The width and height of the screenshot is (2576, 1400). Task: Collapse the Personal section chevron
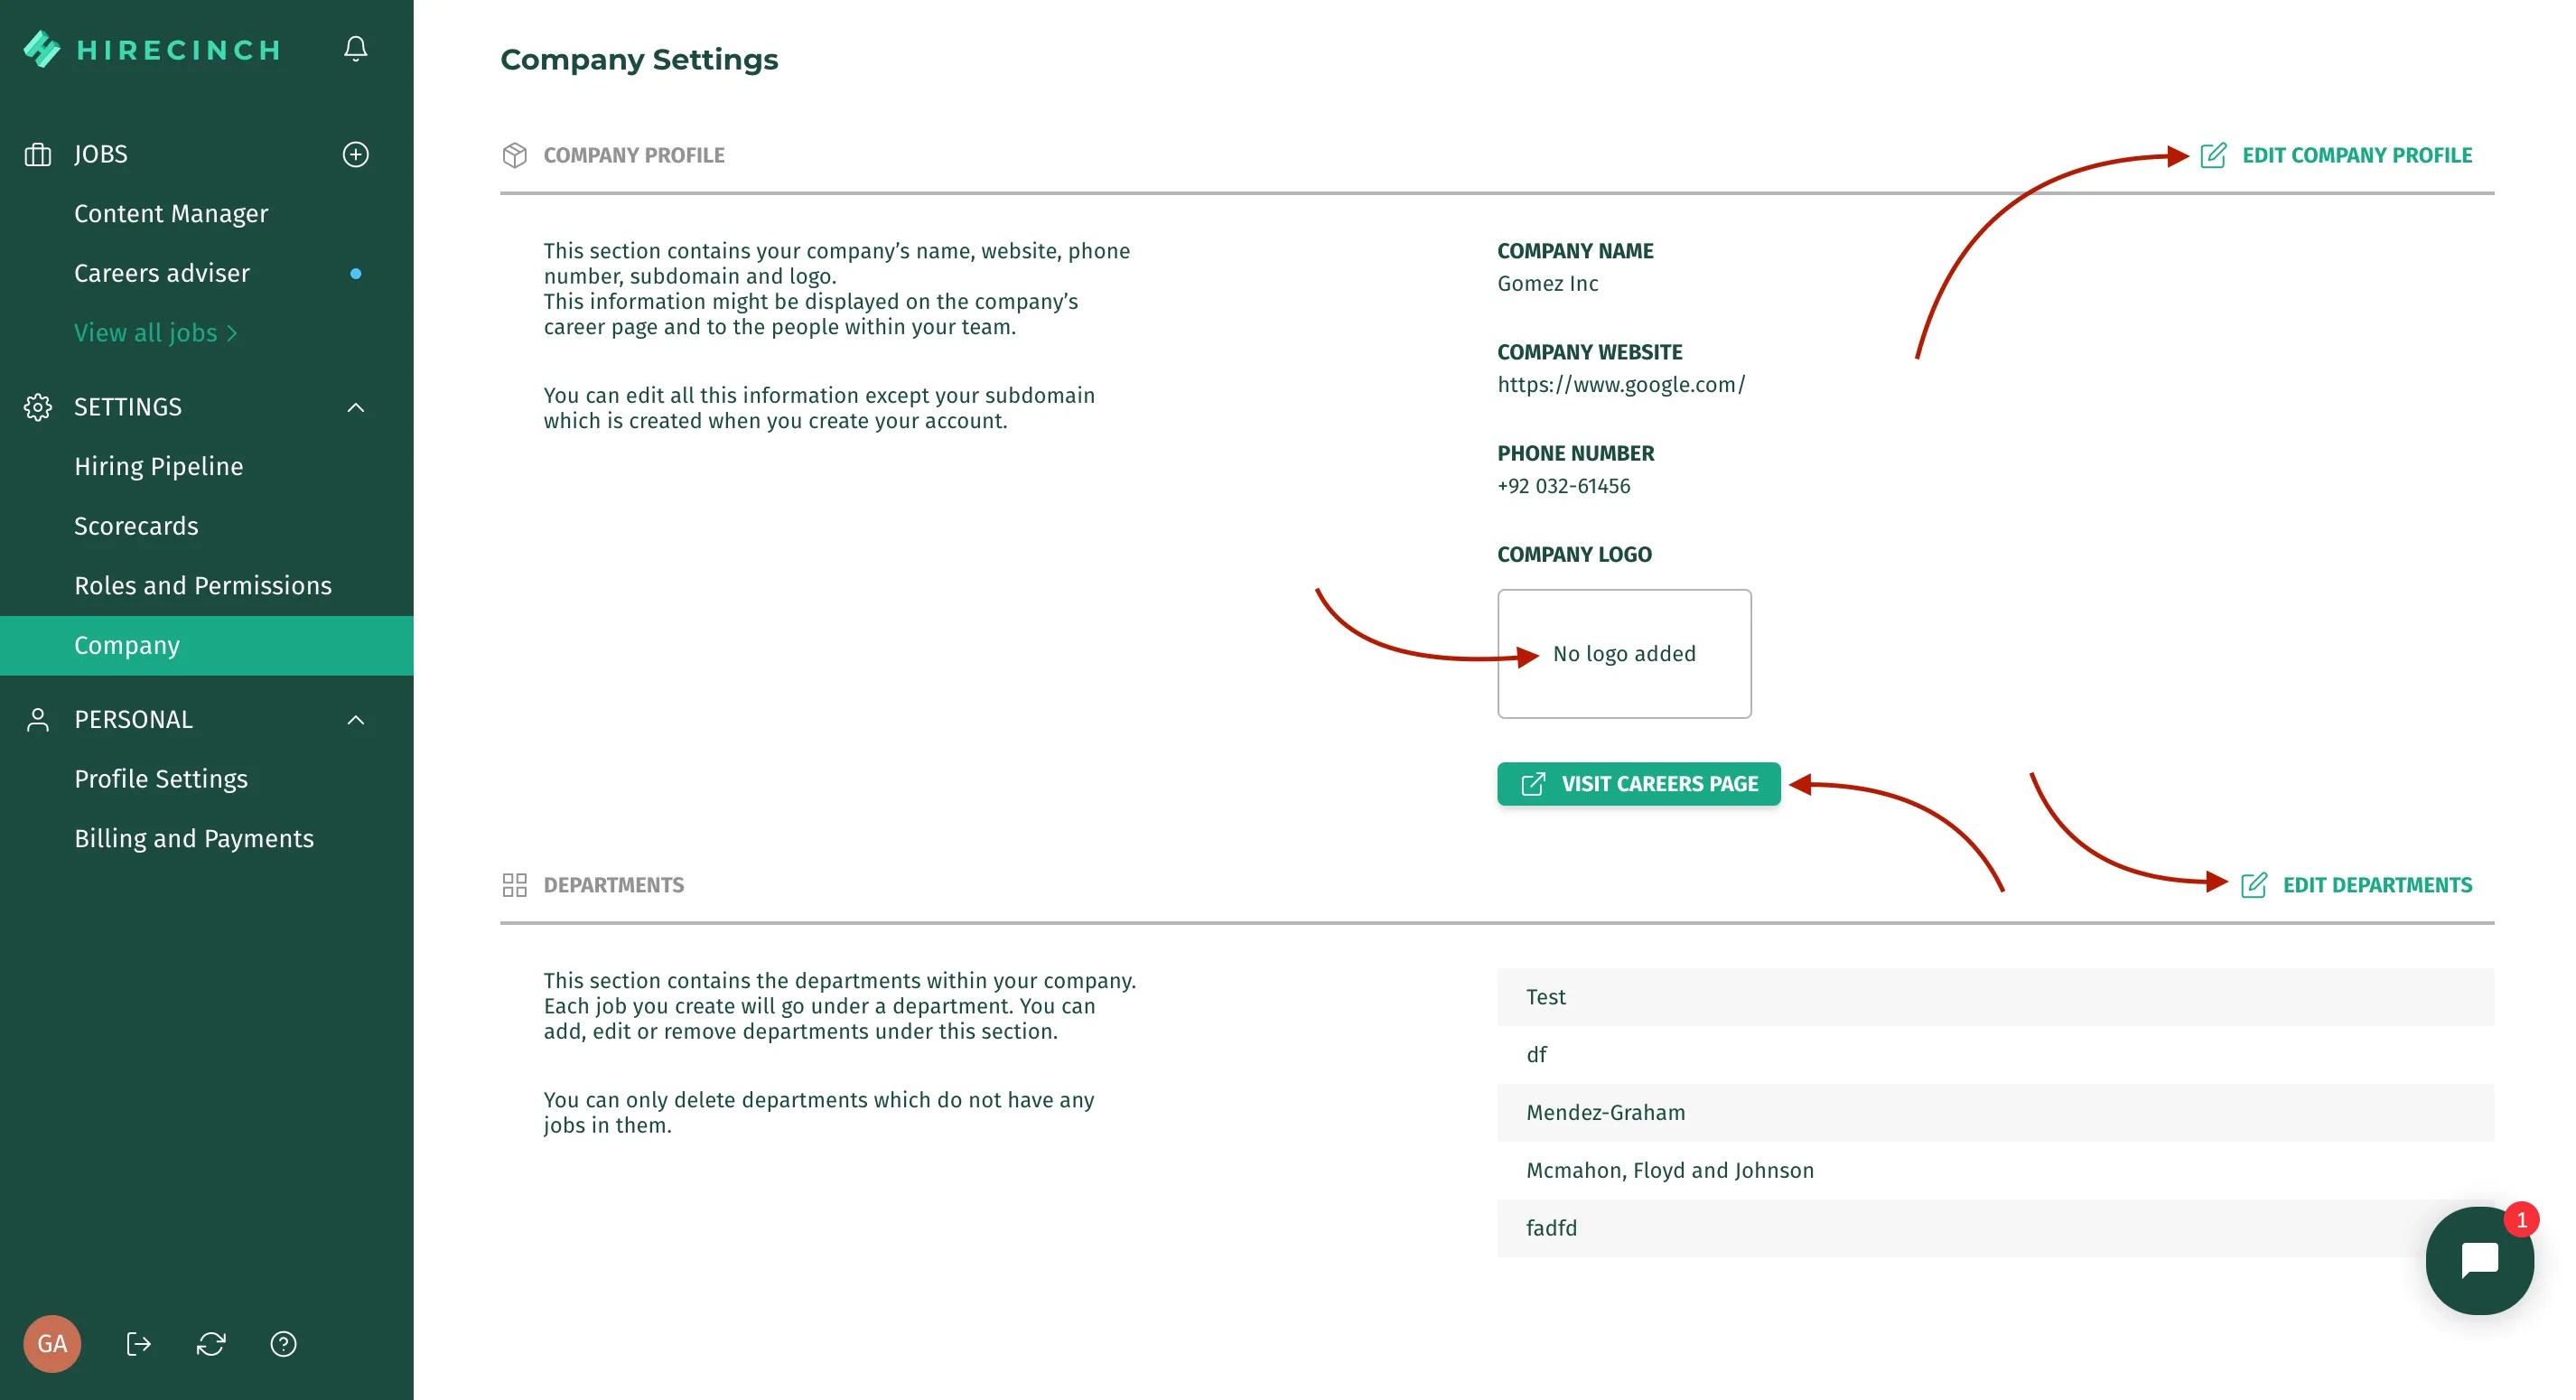[355, 720]
